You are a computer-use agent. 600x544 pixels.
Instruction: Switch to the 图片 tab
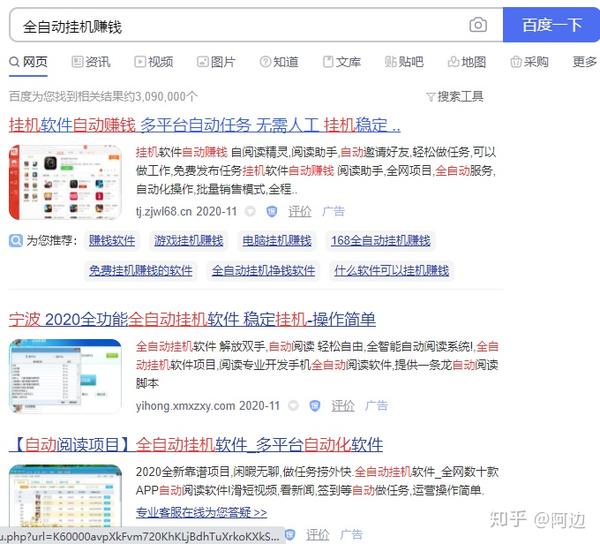[216, 62]
